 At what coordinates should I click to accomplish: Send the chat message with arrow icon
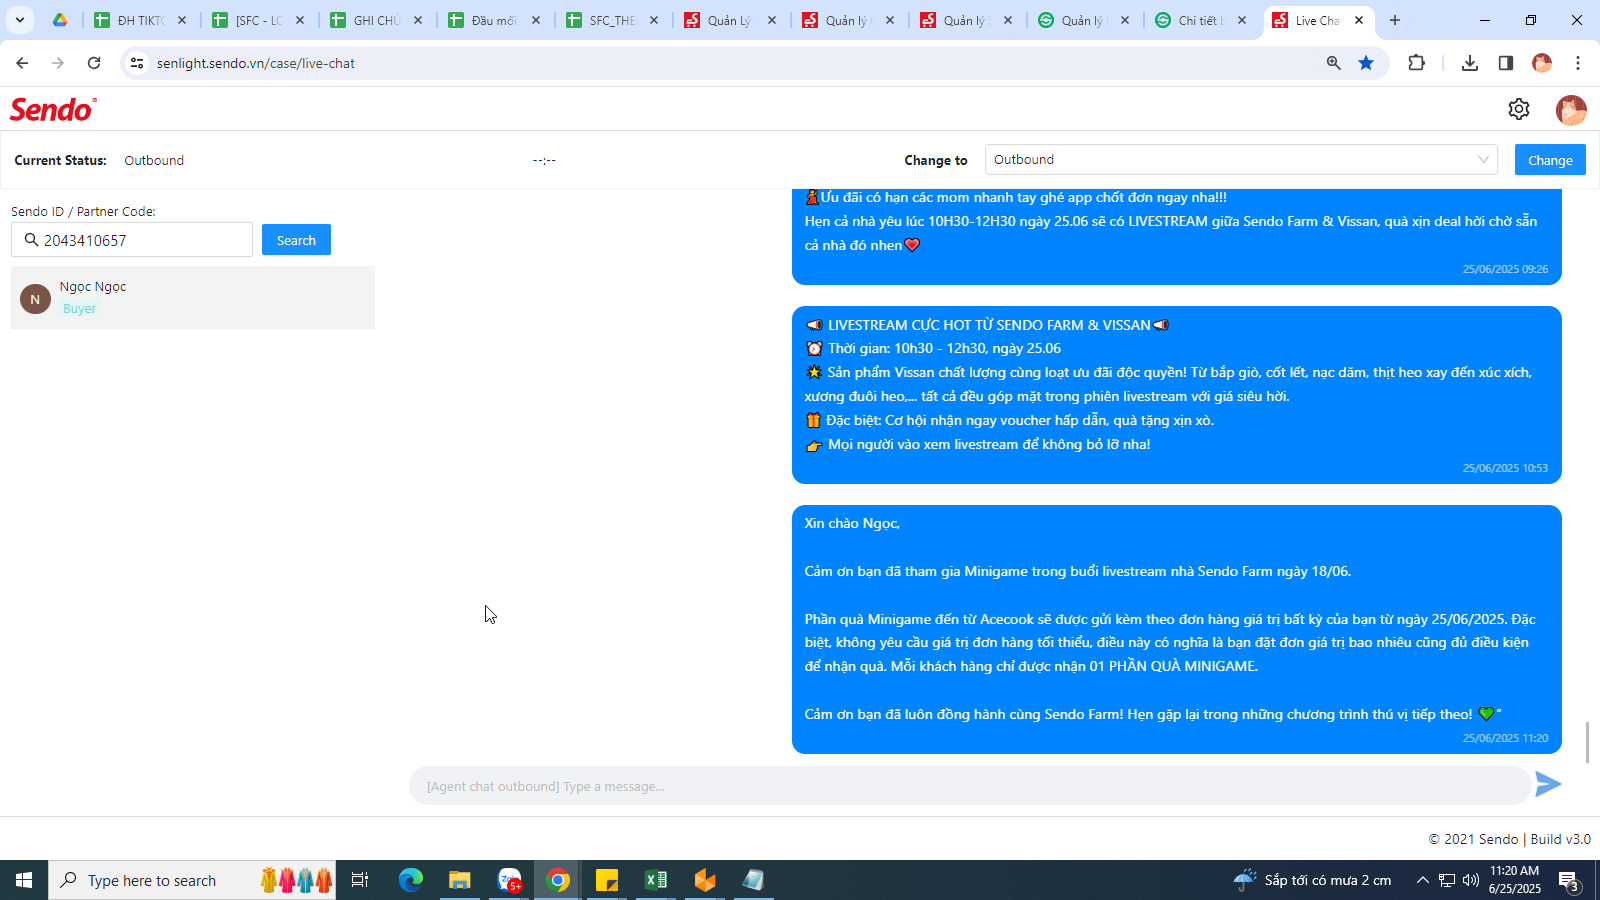[1548, 784]
